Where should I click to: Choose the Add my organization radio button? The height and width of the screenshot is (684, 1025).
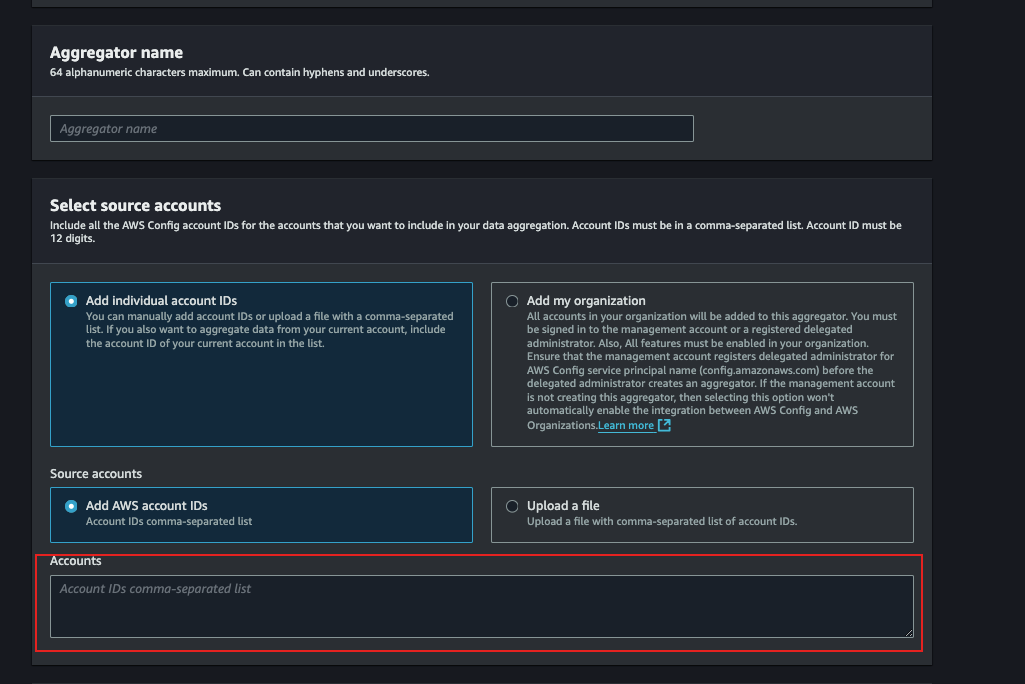(x=512, y=301)
